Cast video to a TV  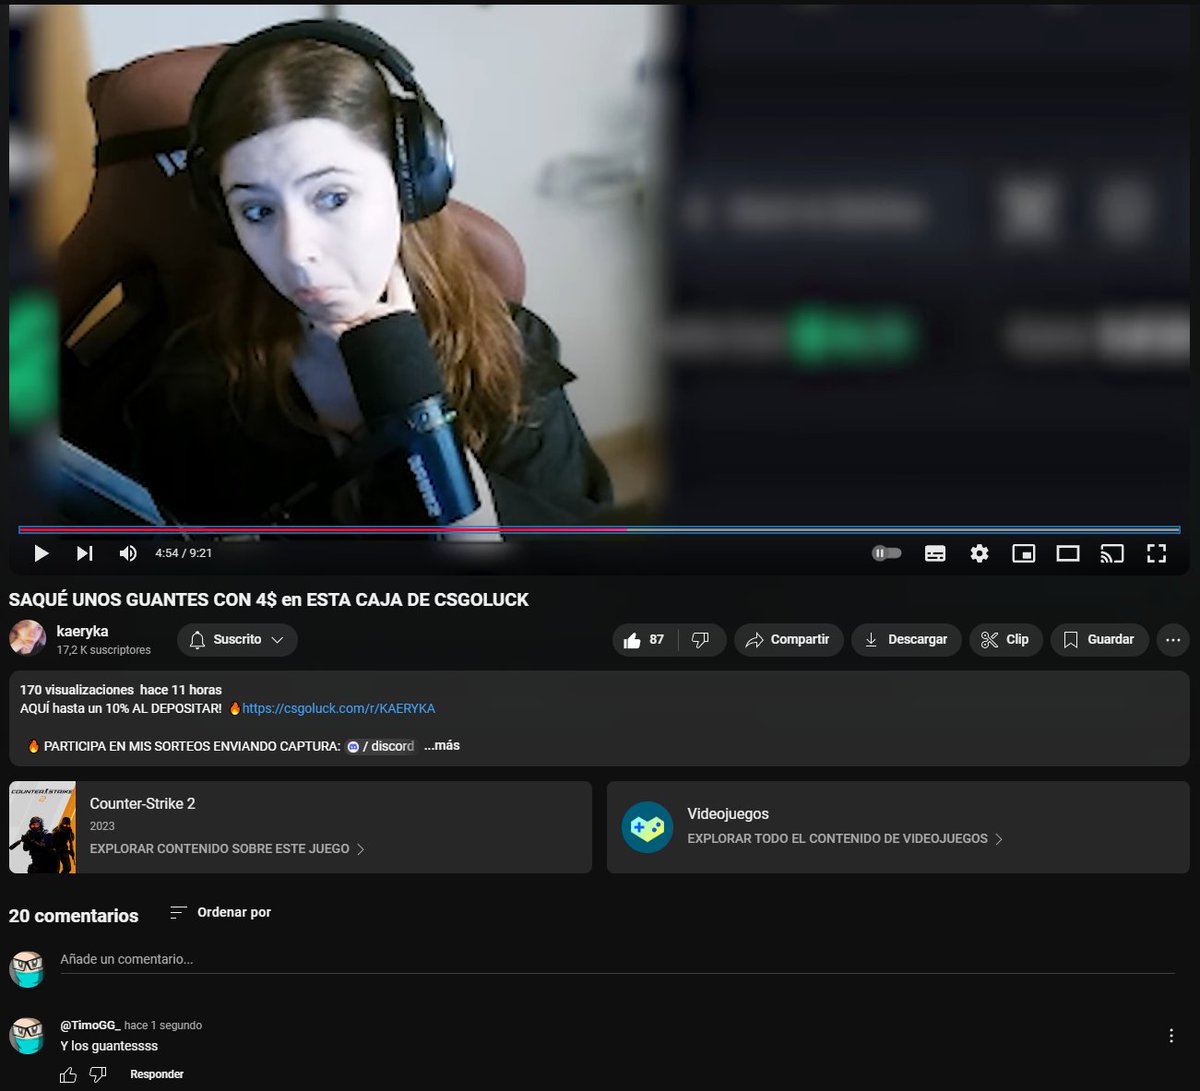click(x=1112, y=553)
